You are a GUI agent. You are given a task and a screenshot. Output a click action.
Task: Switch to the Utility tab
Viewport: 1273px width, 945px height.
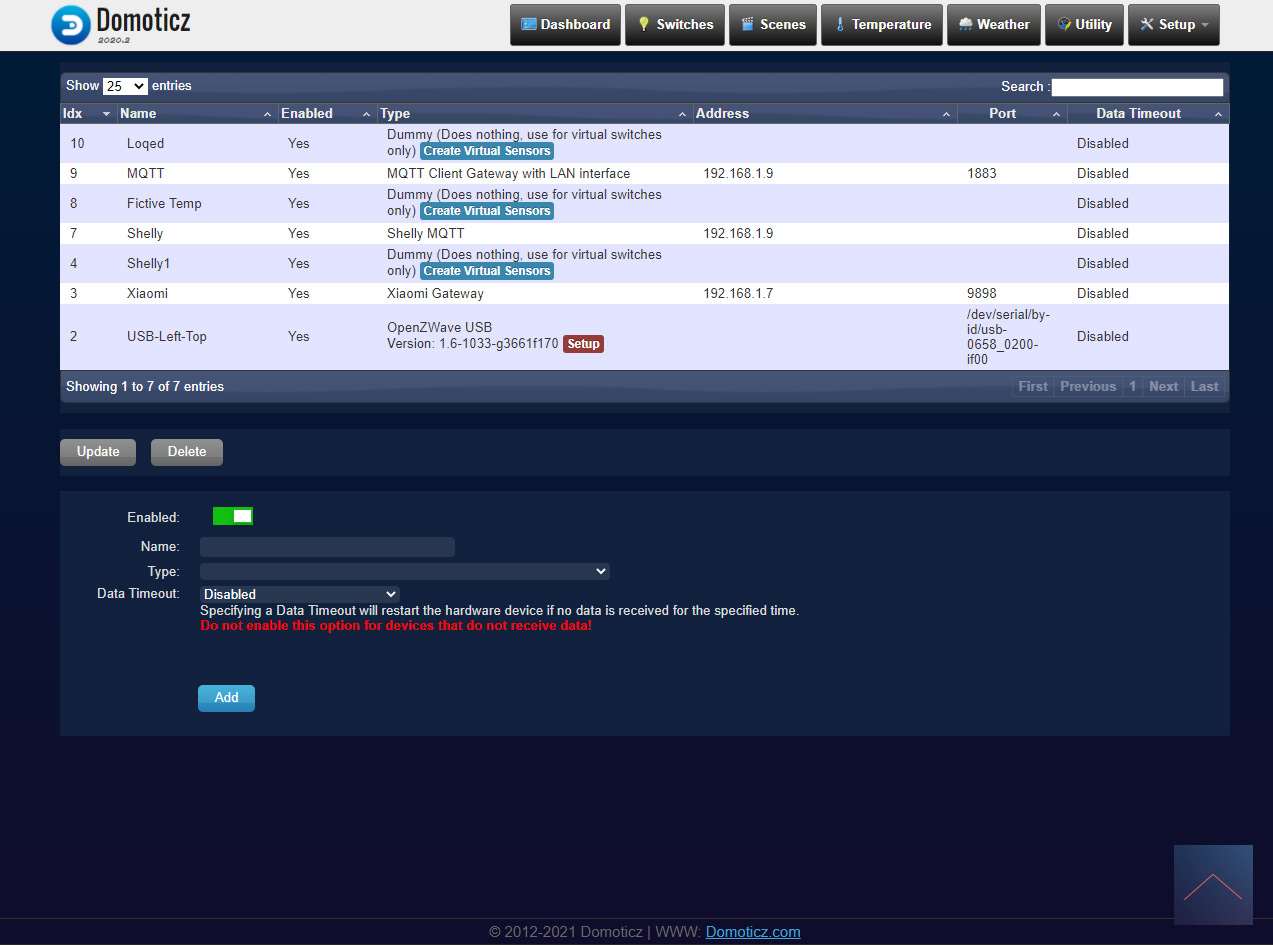1084,25
